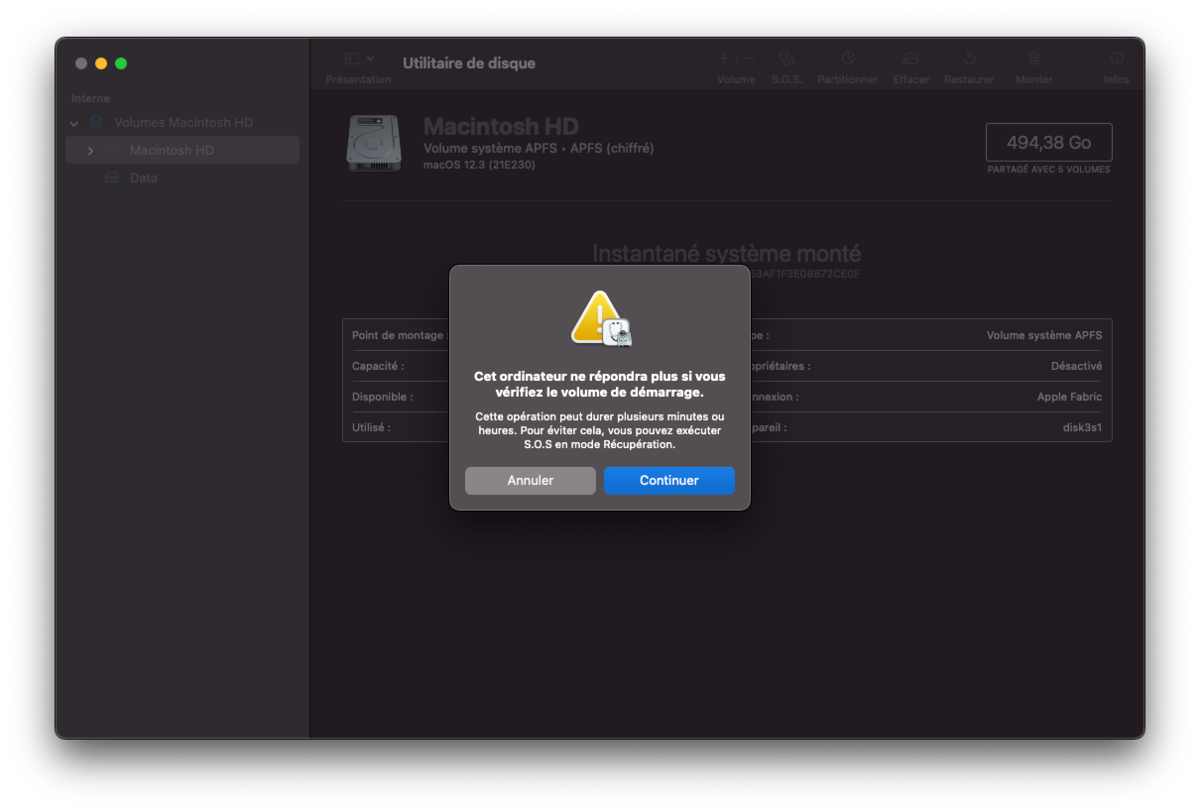Click the red close window button

point(81,63)
